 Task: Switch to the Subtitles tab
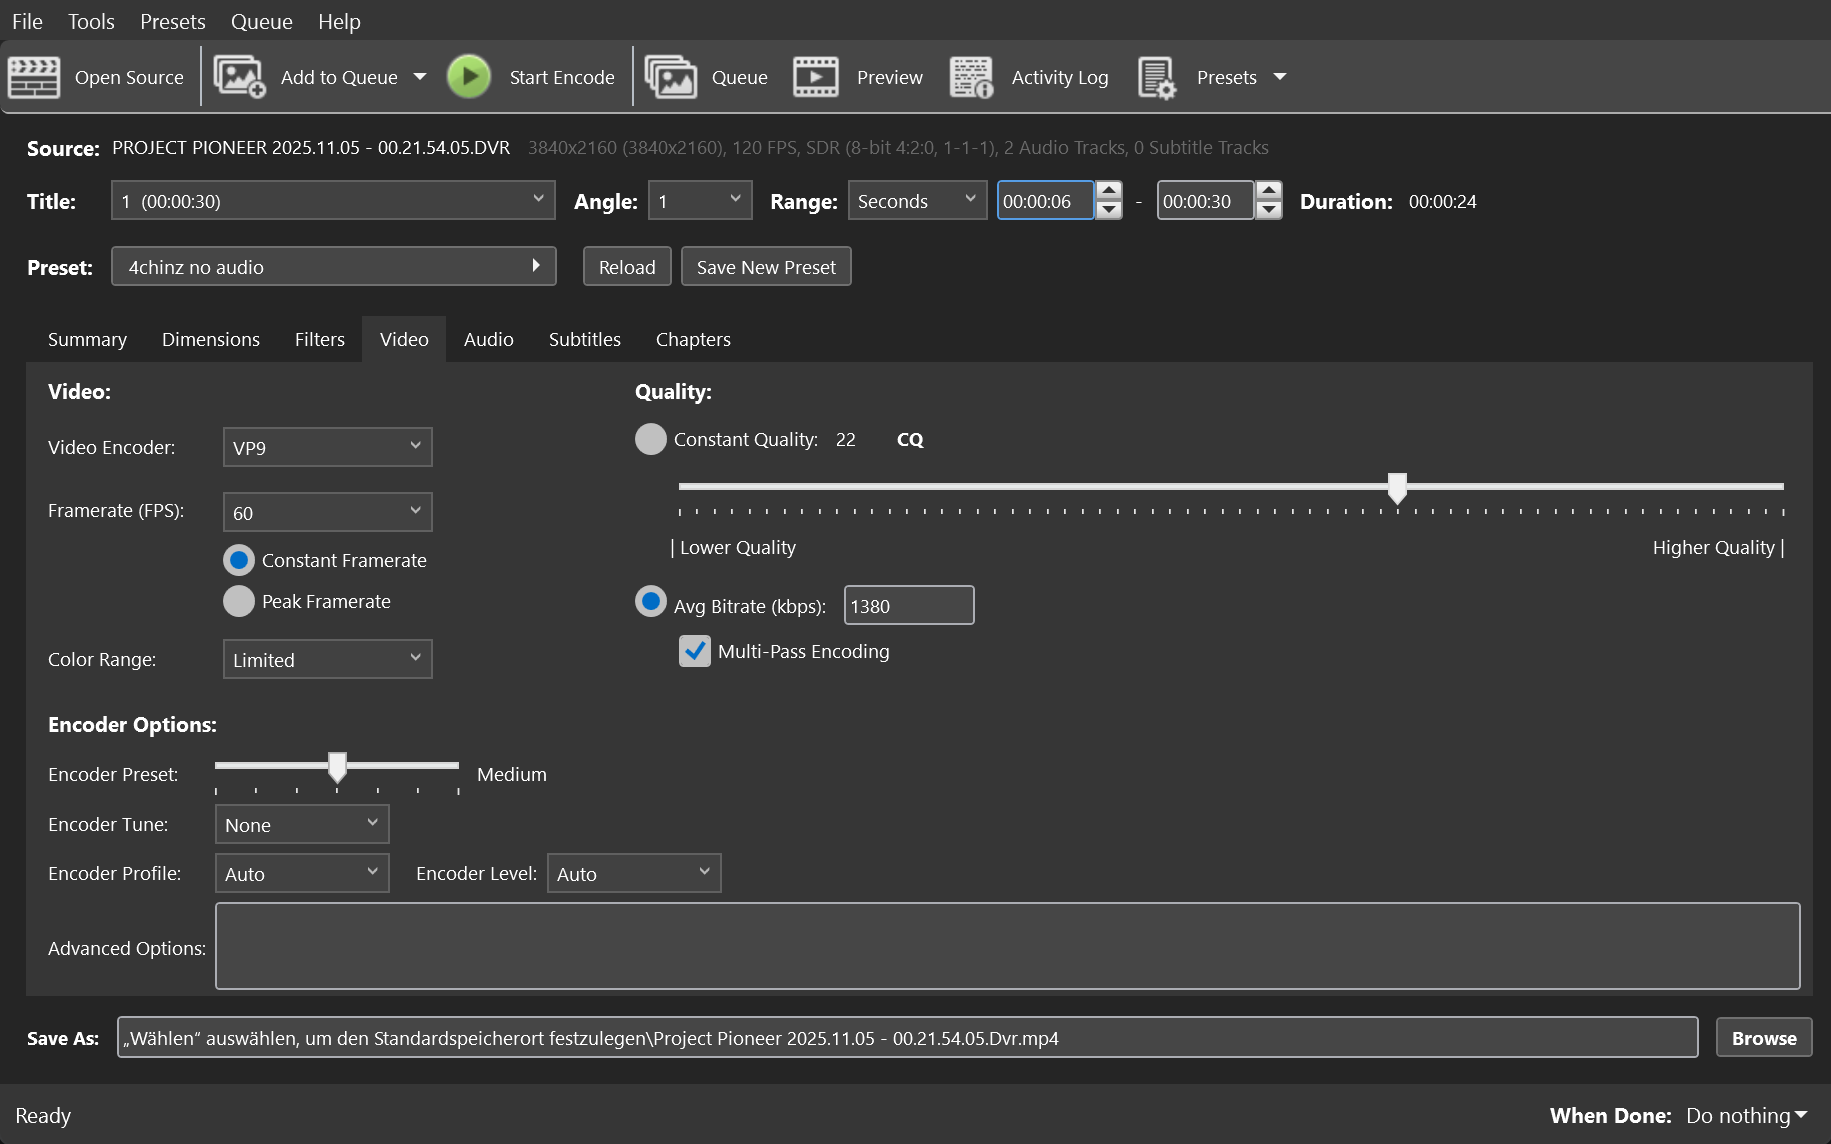(x=585, y=339)
